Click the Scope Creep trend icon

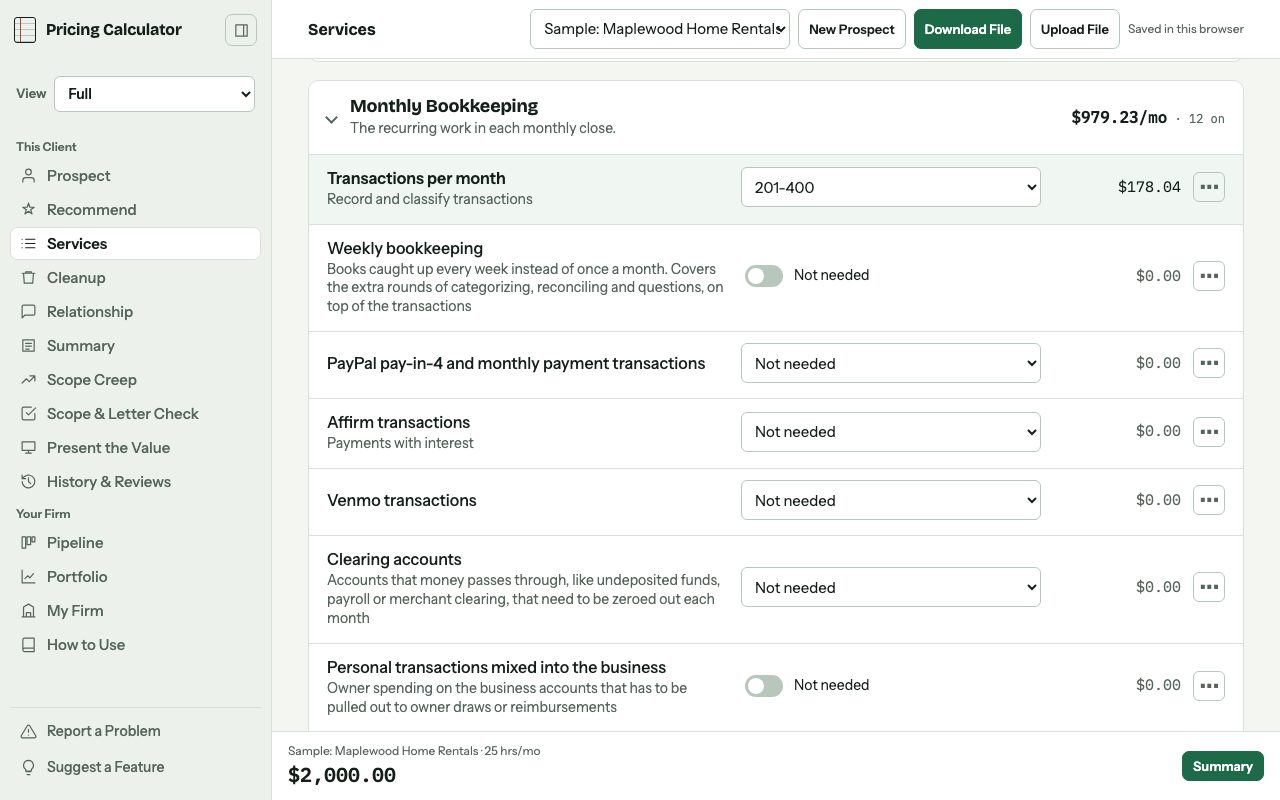pos(29,380)
